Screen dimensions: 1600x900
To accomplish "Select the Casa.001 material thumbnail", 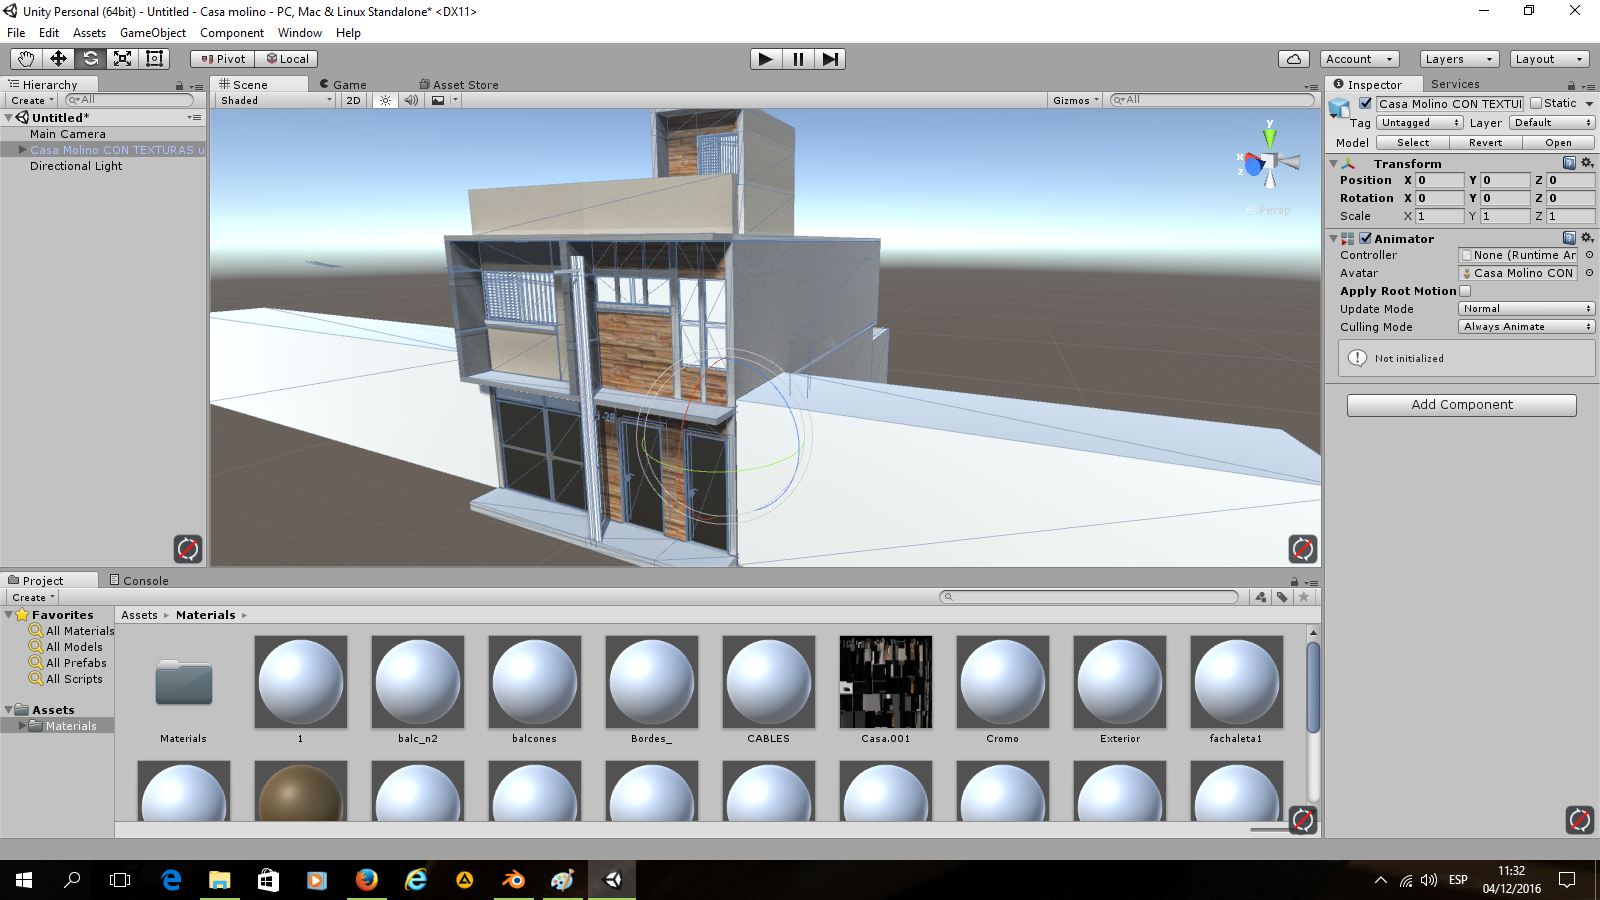I will [886, 682].
